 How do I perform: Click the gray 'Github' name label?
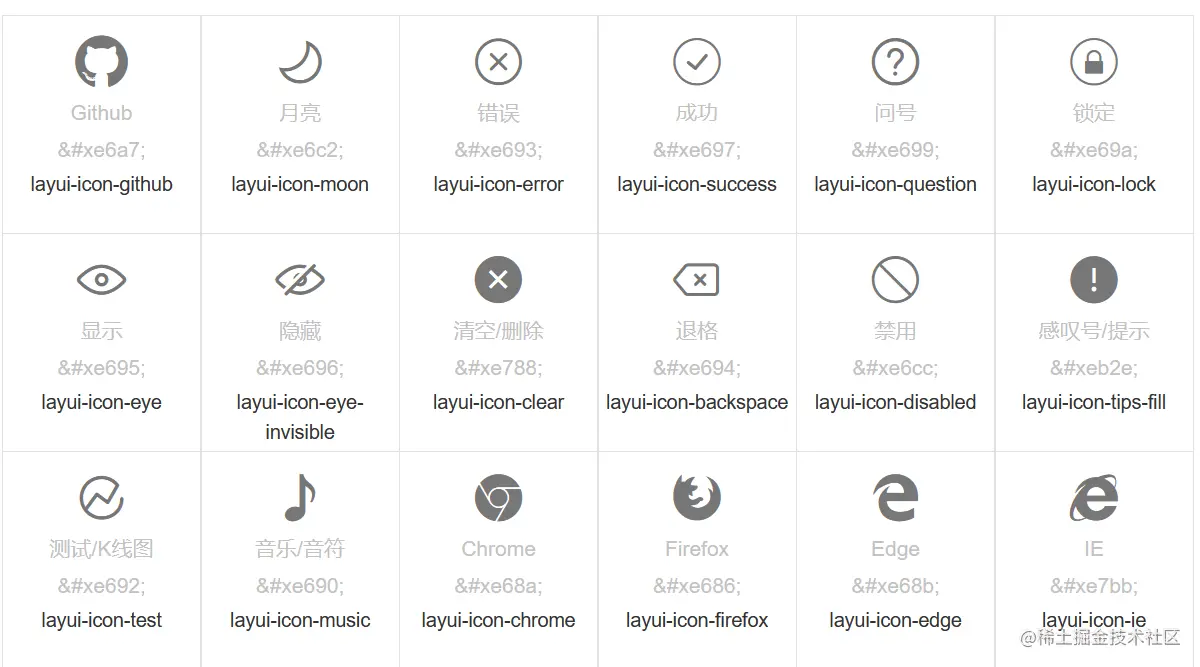(101, 113)
